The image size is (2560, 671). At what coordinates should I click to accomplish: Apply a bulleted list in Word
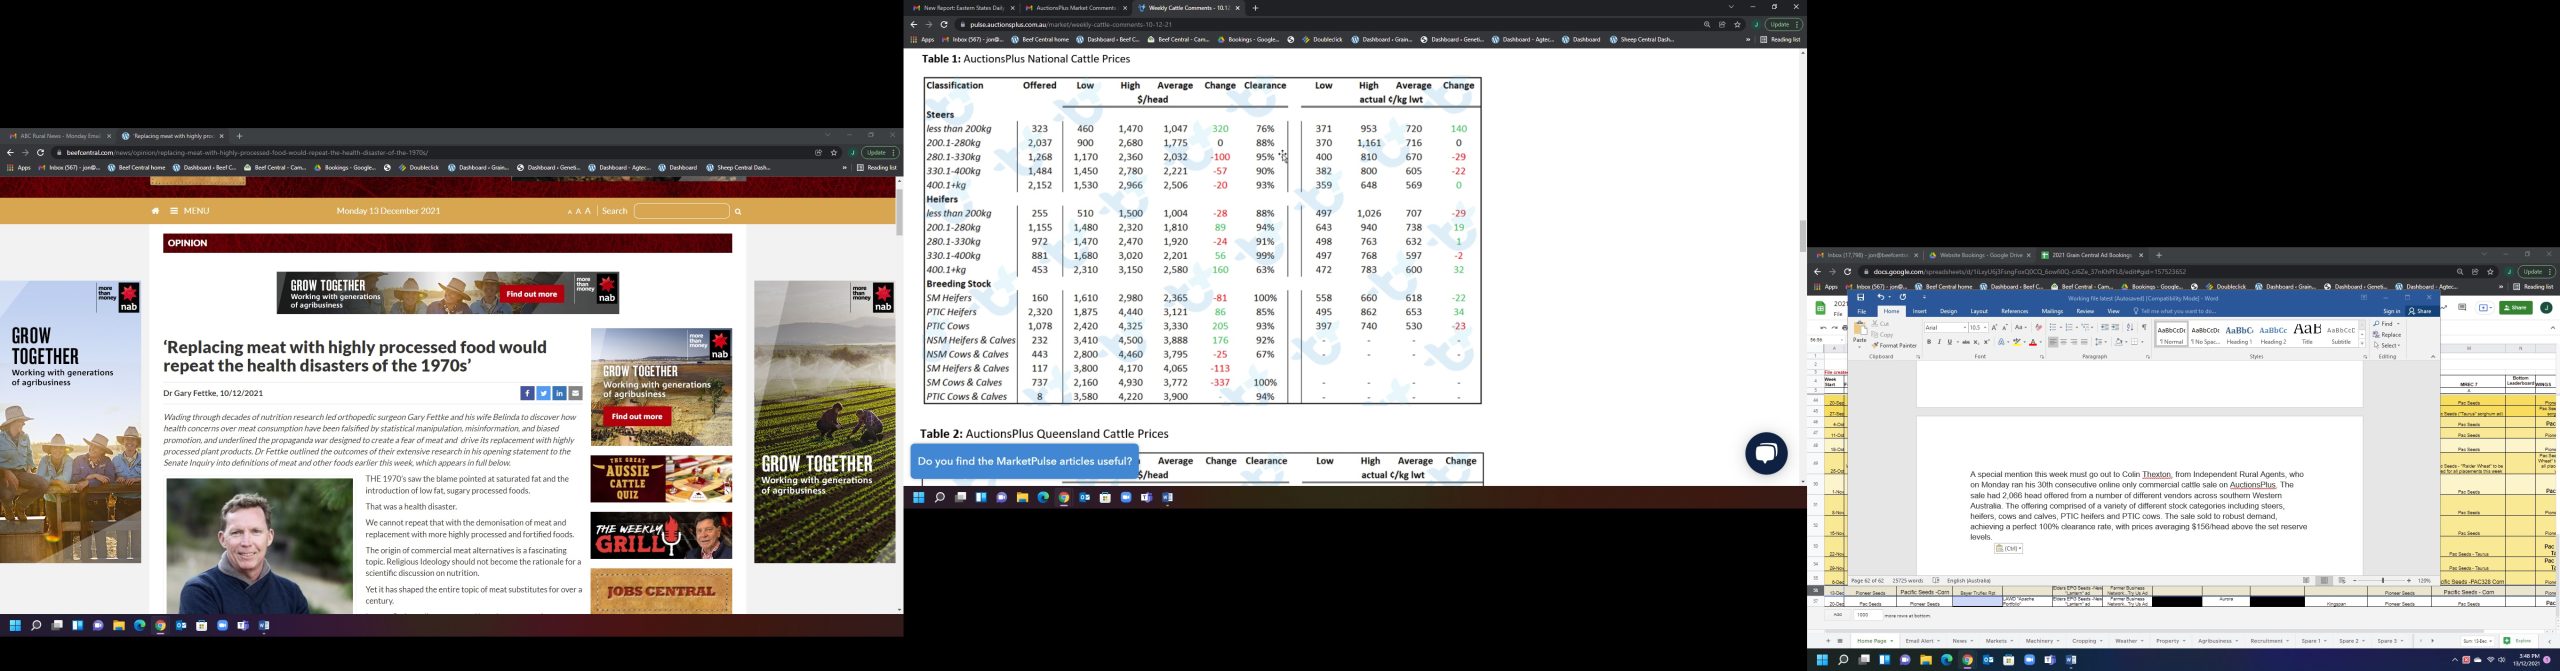pos(2054,327)
